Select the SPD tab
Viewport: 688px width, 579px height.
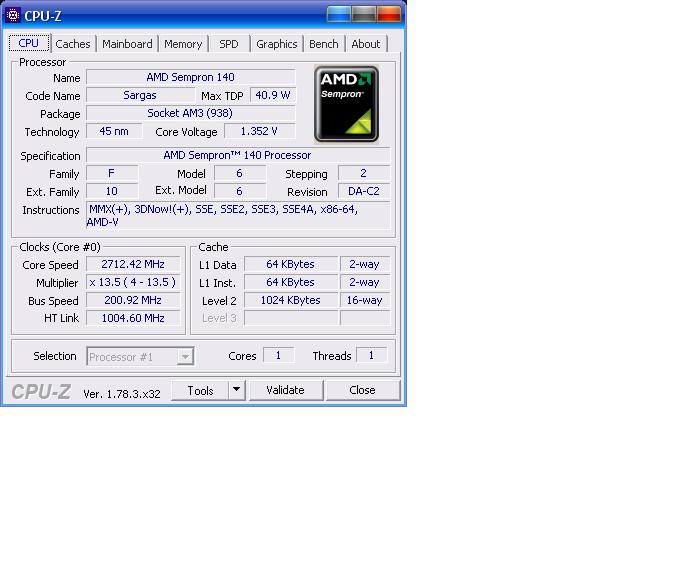(x=229, y=44)
